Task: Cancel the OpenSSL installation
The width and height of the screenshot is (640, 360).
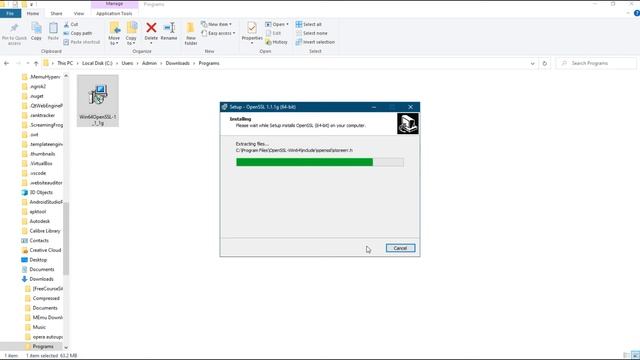Action: (400, 248)
